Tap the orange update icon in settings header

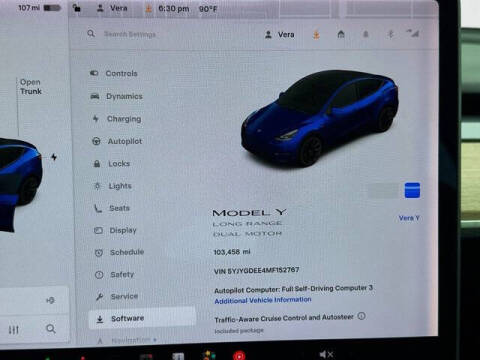[316, 35]
